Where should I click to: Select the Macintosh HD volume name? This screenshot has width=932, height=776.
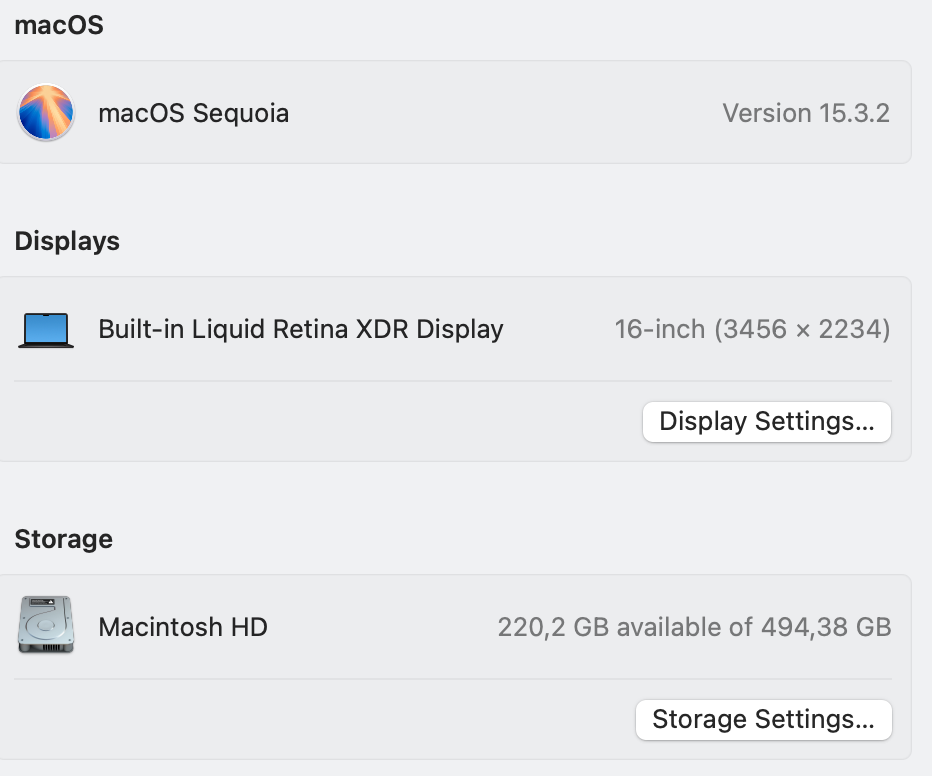pos(183,627)
